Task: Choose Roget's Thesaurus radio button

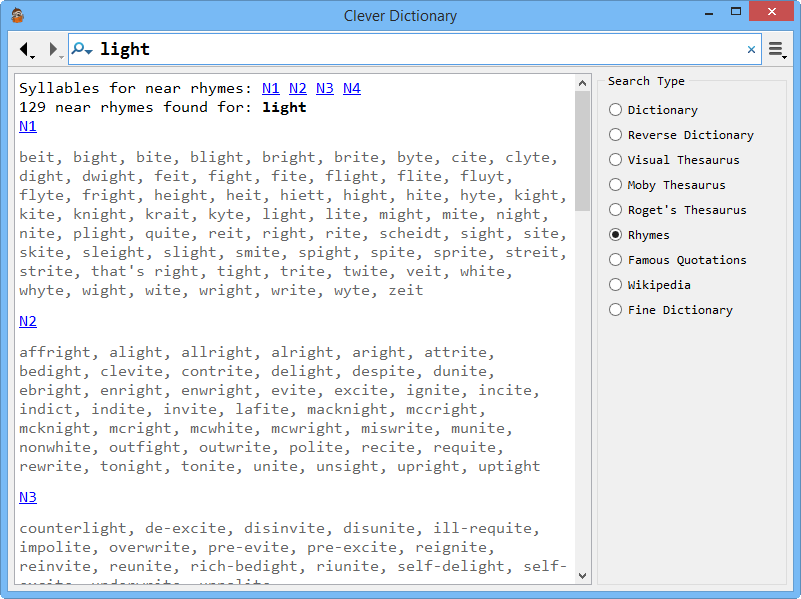Action: (x=616, y=210)
